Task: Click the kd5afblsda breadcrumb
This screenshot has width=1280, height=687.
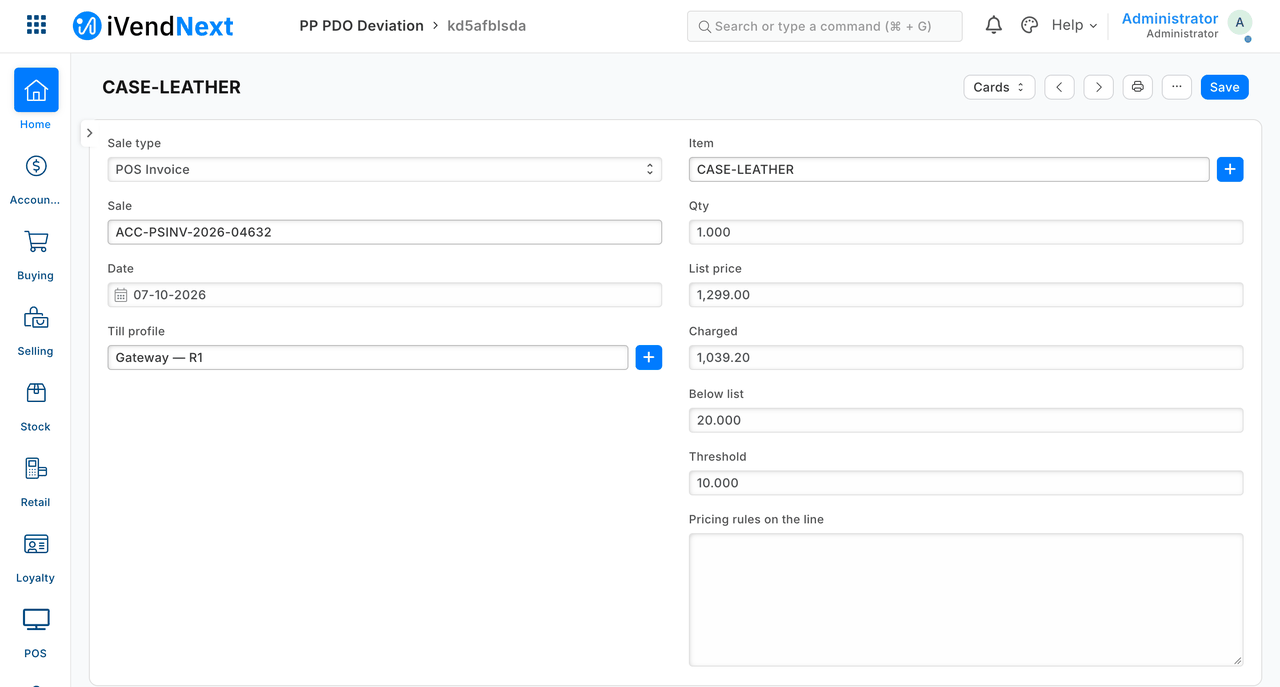Action: click(x=486, y=26)
